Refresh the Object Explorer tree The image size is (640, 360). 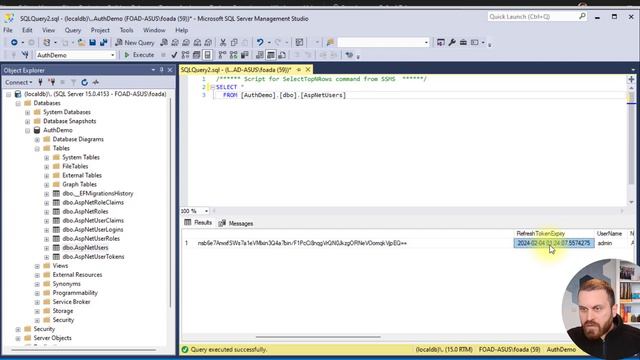(x=84, y=82)
